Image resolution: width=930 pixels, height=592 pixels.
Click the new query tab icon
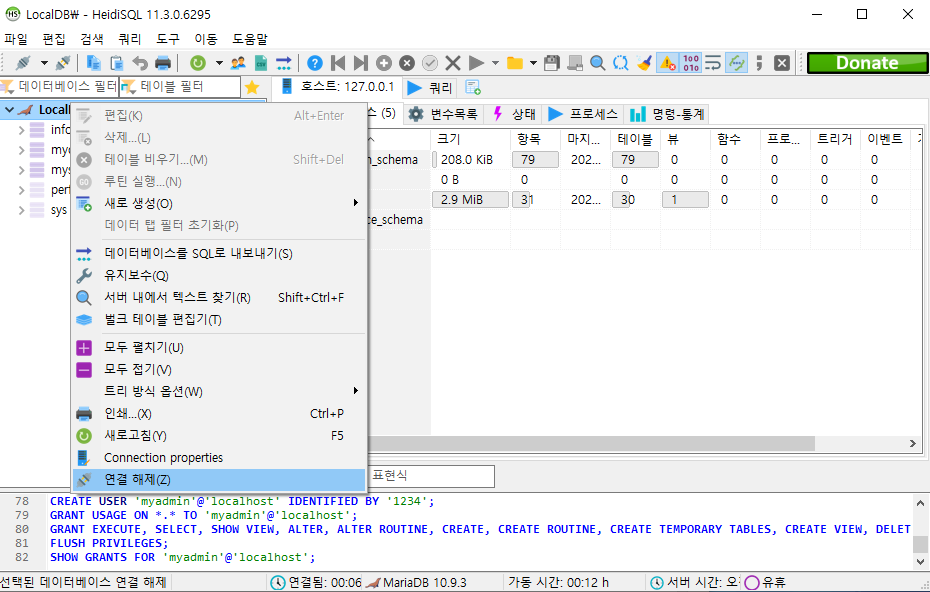(473, 87)
